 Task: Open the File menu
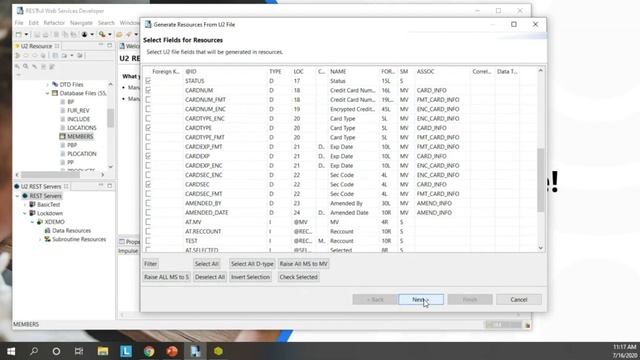pyautogui.click(x=19, y=23)
